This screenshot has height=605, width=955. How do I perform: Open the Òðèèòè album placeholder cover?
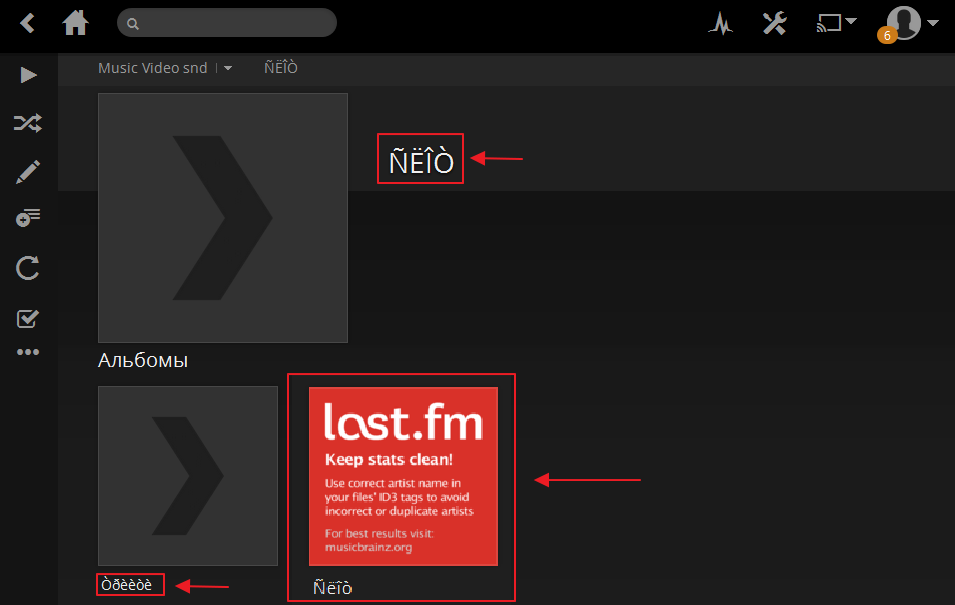click(x=188, y=476)
